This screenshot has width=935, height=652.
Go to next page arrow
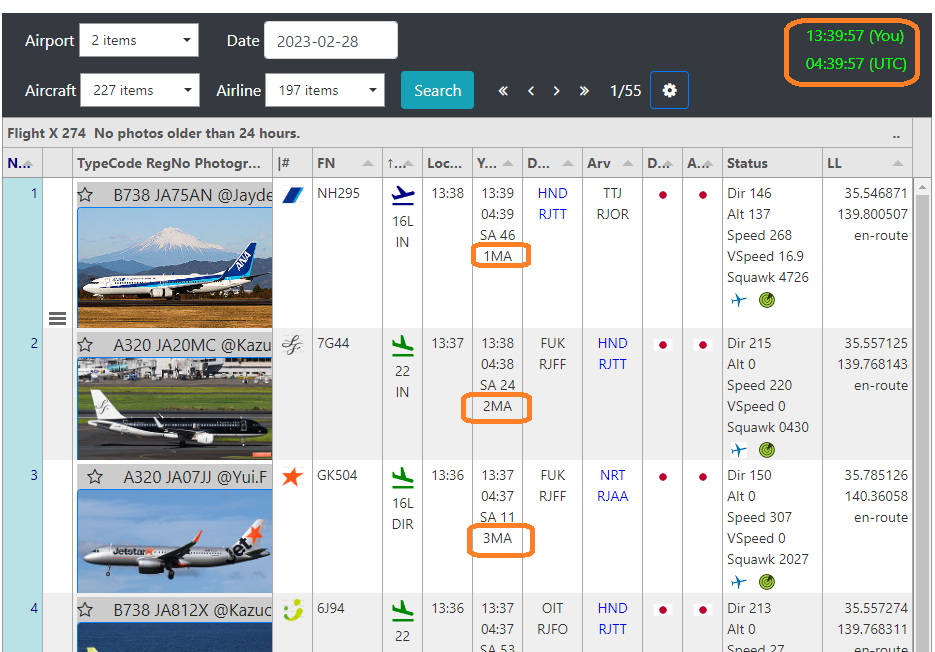tap(556, 91)
